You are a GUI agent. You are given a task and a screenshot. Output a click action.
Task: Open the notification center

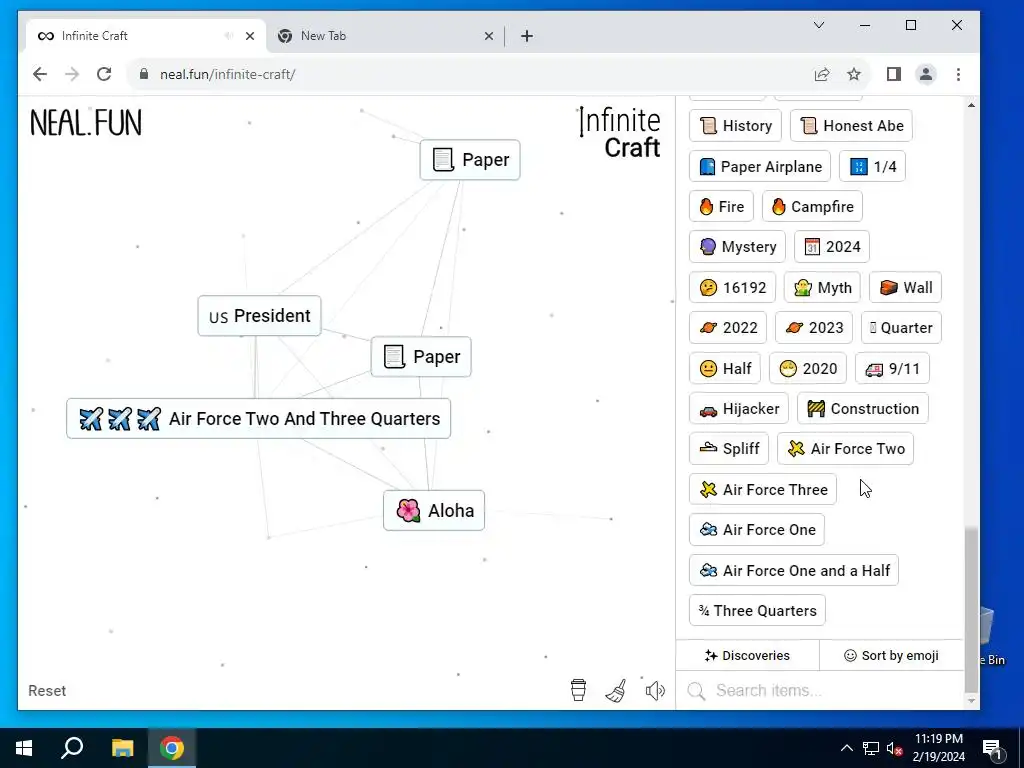point(992,748)
